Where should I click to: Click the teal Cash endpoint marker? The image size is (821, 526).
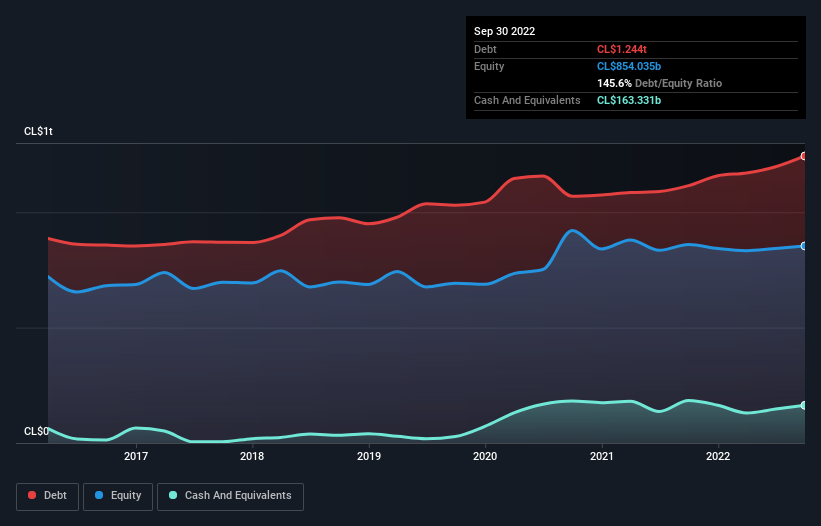(x=804, y=405)
